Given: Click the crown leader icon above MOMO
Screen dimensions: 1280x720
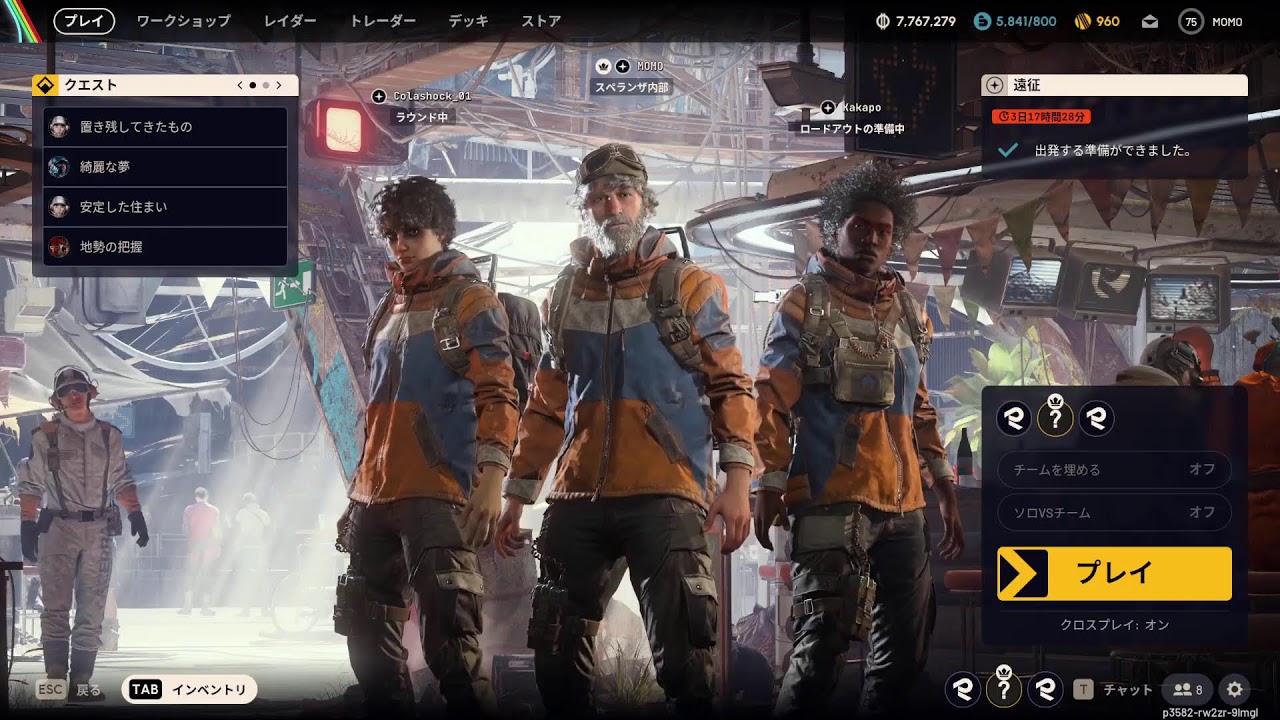Looking at the screenshot, I should [603, 66].
